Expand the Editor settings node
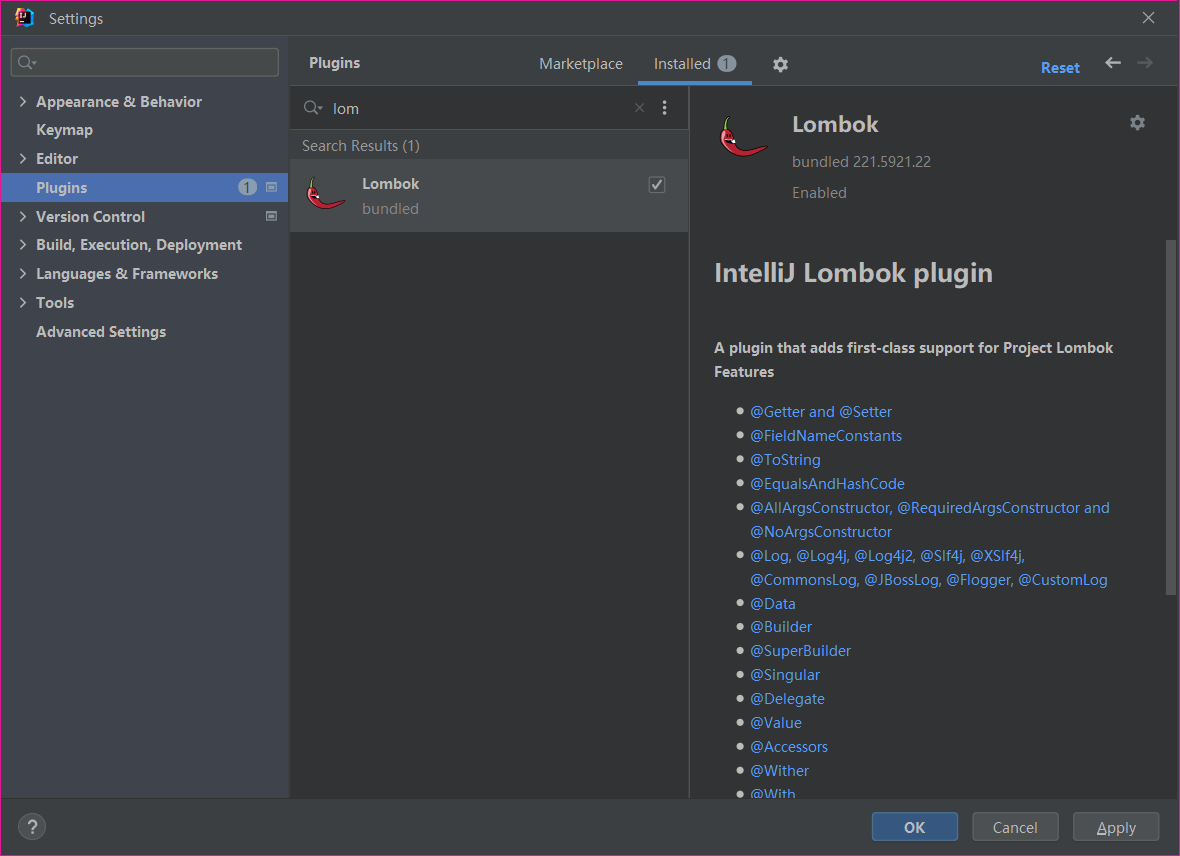Viewport: 1180px width, 856px height. pos(23,158)
